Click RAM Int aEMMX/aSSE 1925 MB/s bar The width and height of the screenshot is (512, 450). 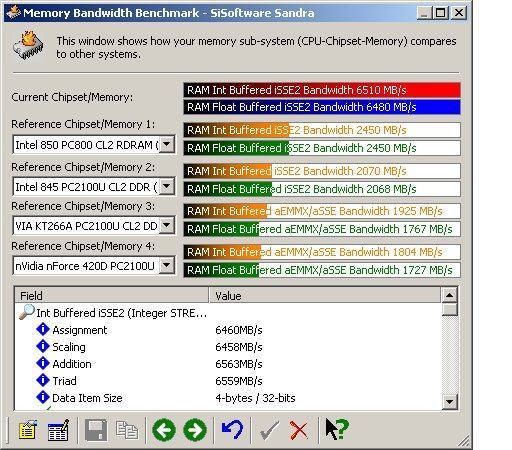(x=322, y=211)
